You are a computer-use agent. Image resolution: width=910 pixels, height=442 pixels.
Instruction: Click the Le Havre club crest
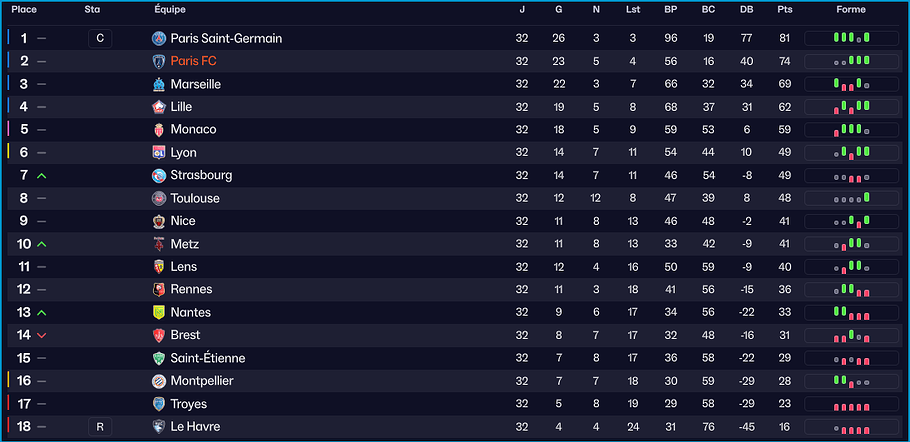point(159,427)
